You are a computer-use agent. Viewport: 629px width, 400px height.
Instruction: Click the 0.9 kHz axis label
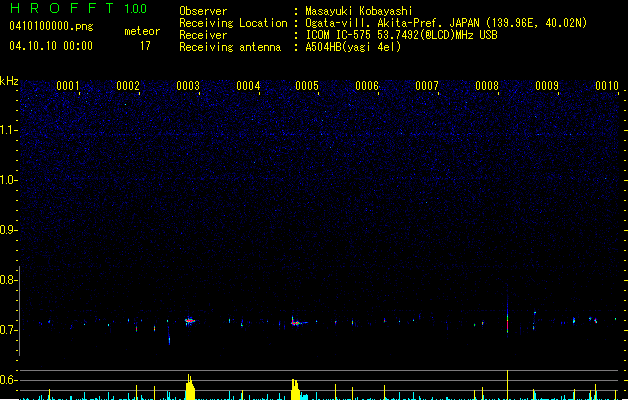coord(8,230)
